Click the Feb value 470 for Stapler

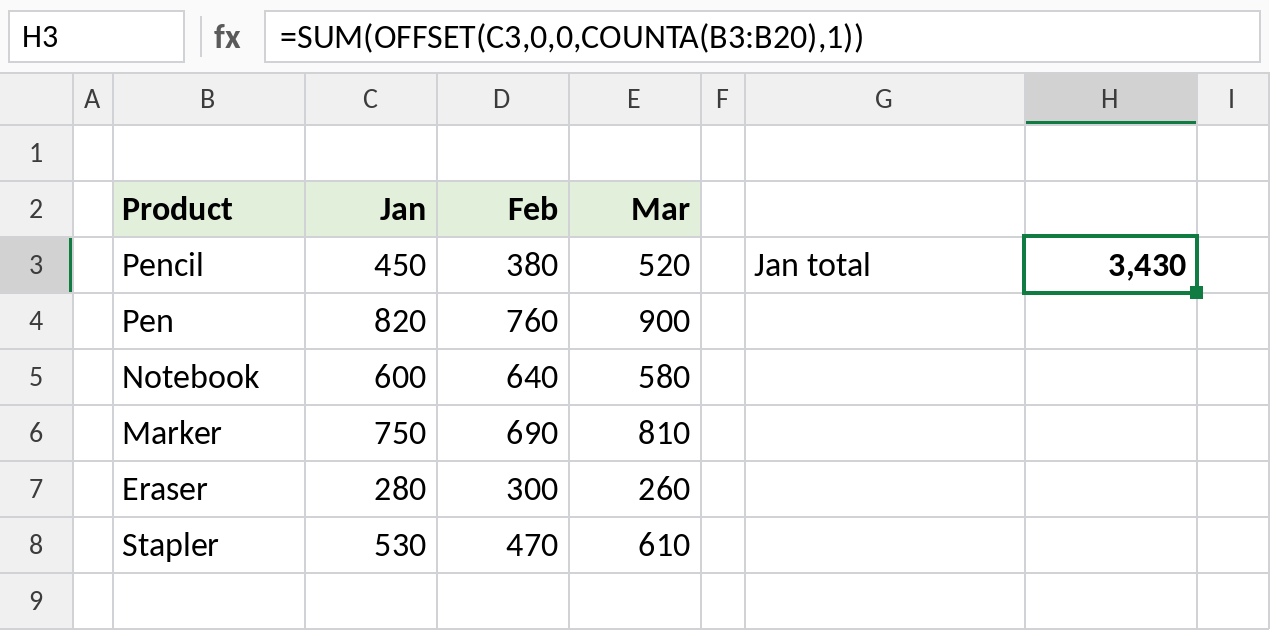click(x=503, y=545)
